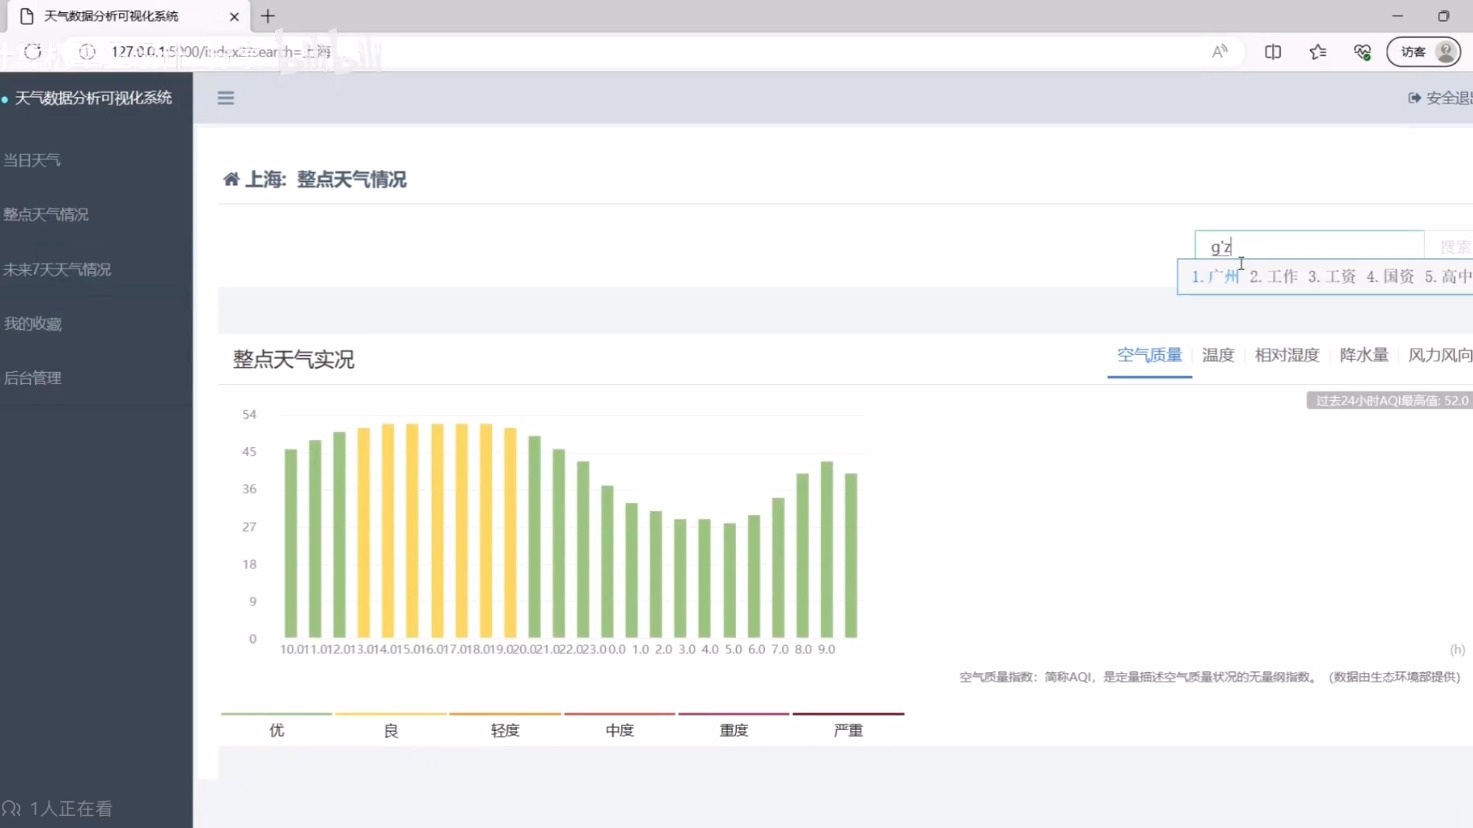Click the city search input field
This screenshot has height=828, width=1473.
tap(1309, 246)
